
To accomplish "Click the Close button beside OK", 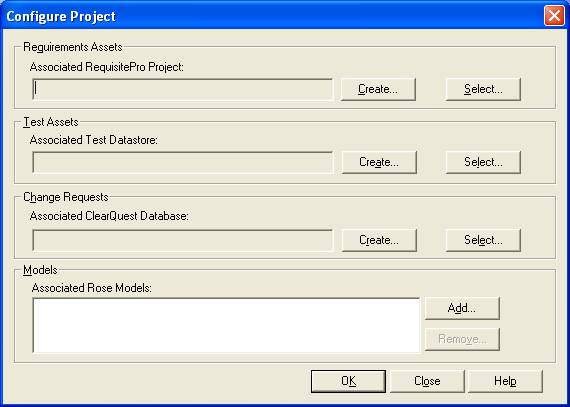I will click(427, 381).
